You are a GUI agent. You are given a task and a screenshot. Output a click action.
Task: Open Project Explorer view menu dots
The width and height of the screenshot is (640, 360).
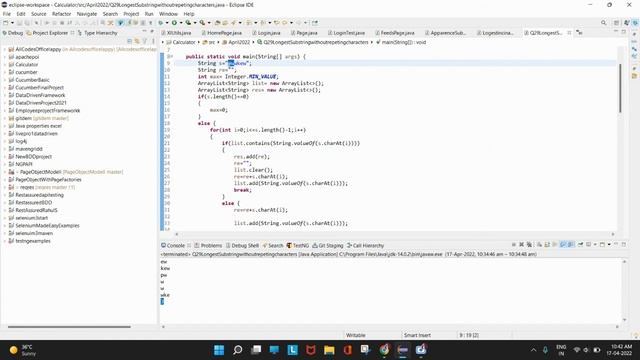pyautogui.click(x=153, y=41)
